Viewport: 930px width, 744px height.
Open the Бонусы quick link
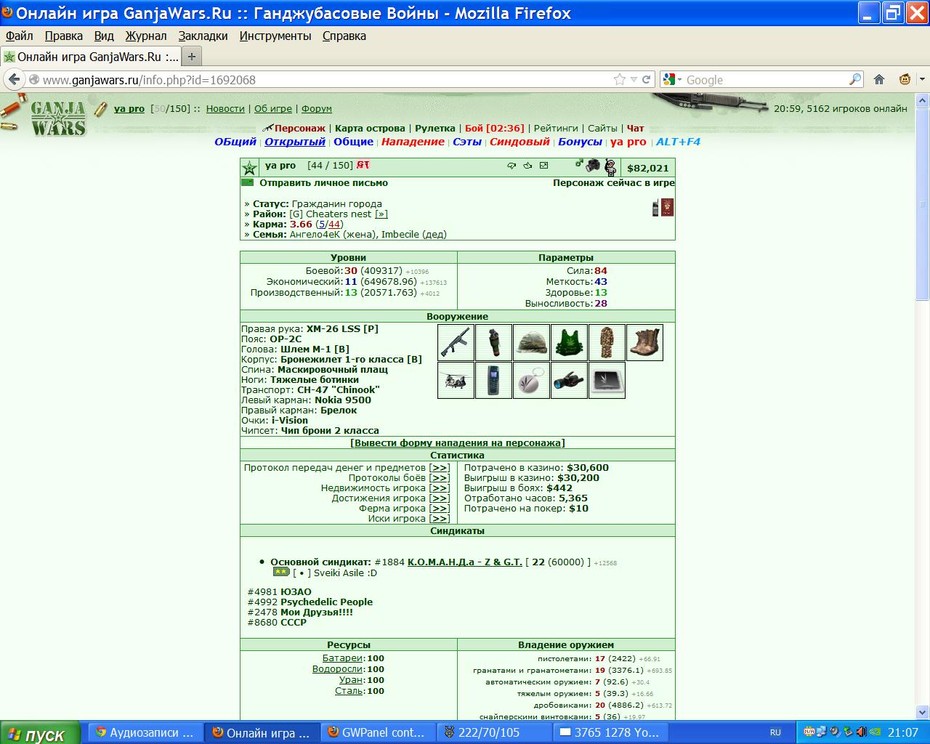(x=580, y=142)
